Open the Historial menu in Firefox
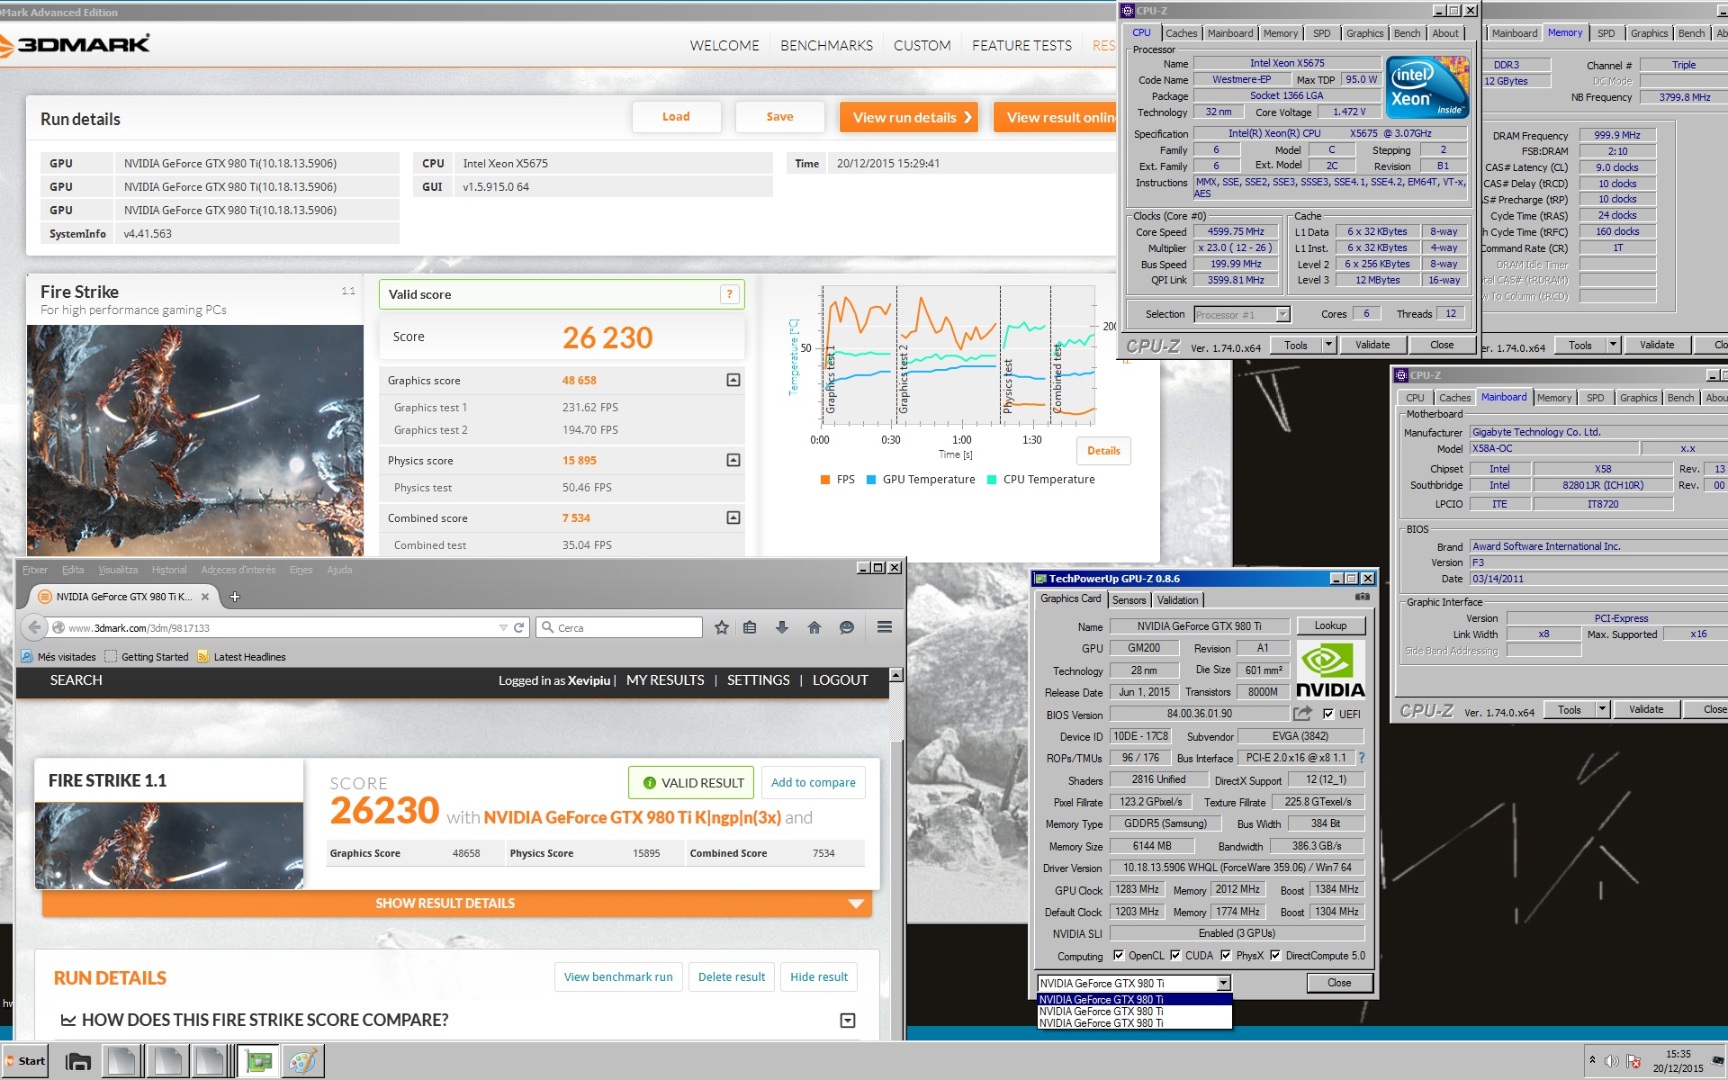Image resolution: width=1728 pixels, height=1080 pixels. (169, 570)
